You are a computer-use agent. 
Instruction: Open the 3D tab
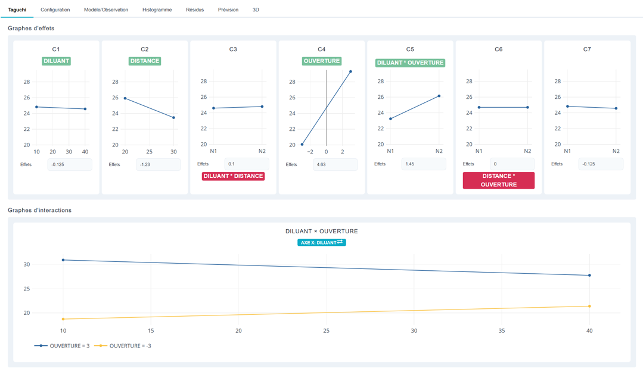pos(256,9)
